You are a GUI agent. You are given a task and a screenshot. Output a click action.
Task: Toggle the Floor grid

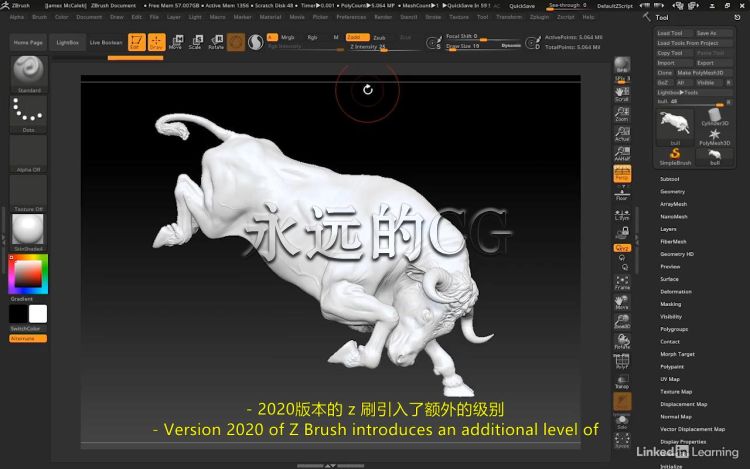622,194
